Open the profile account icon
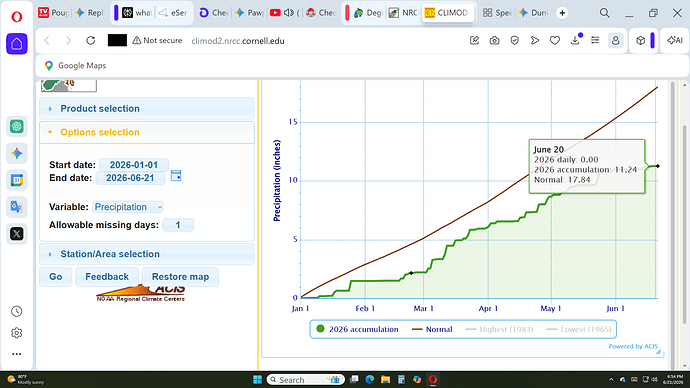The width and height of the screenshot is (690, 388). [x=616, y=40]
